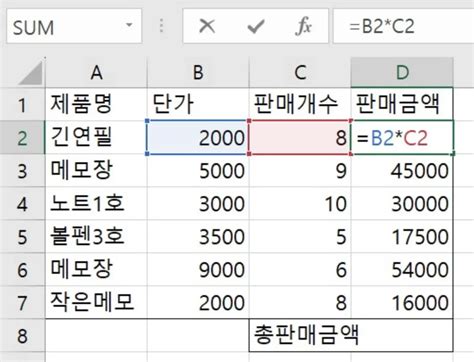Image resolution: width=474 pixels, height=362 pixels.
Task: Click cell A3 containing 메모장
Action: click(96, 171)
